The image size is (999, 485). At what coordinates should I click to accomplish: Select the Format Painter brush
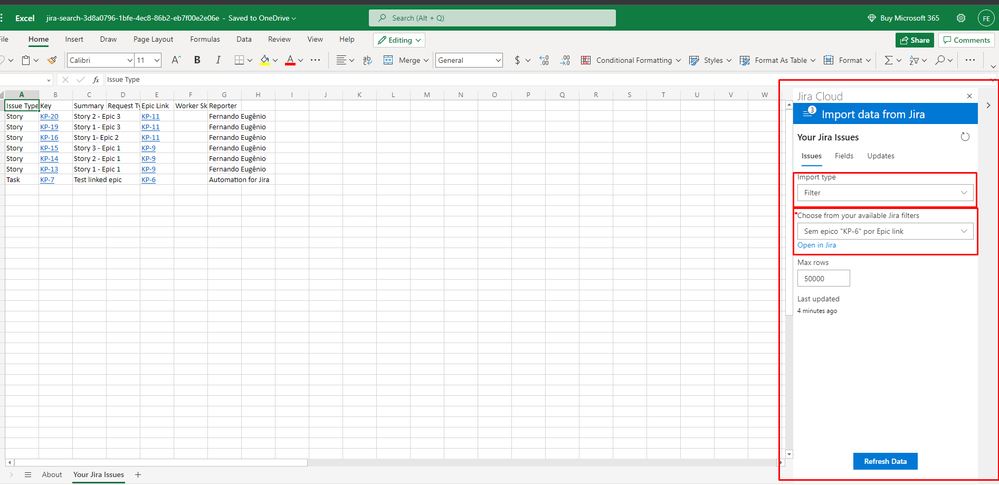coord(52,60)
